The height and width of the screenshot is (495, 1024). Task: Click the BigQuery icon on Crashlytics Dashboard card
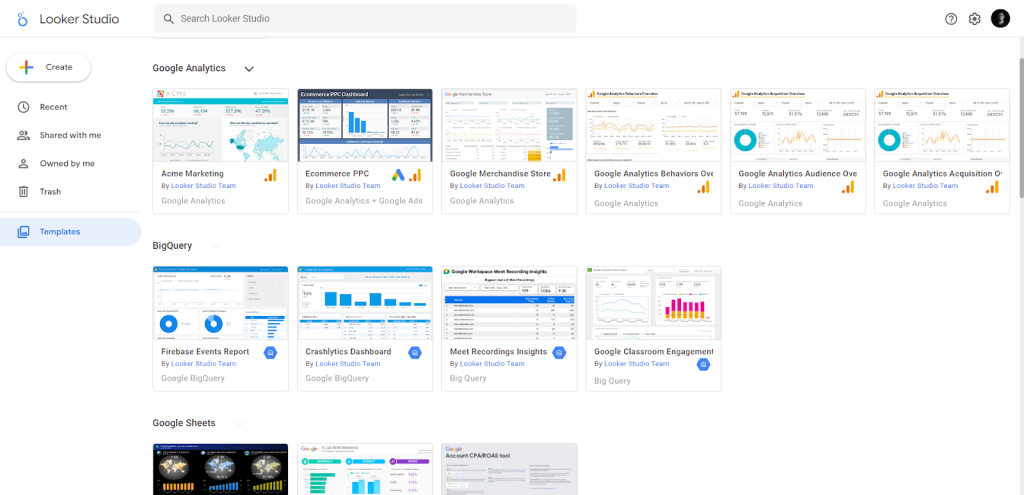tap(414, 353)
